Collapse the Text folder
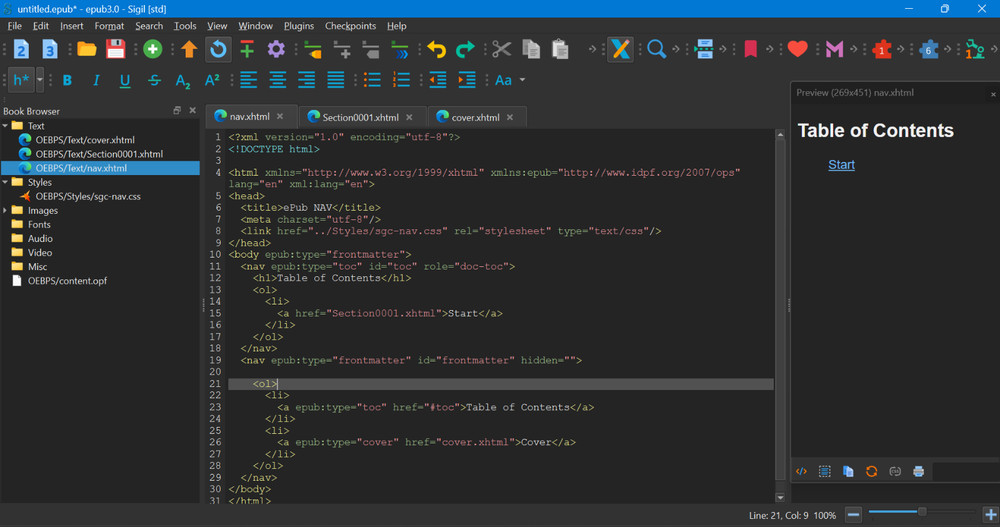Viewport: 1000px width, 527px height. (5, 126)
